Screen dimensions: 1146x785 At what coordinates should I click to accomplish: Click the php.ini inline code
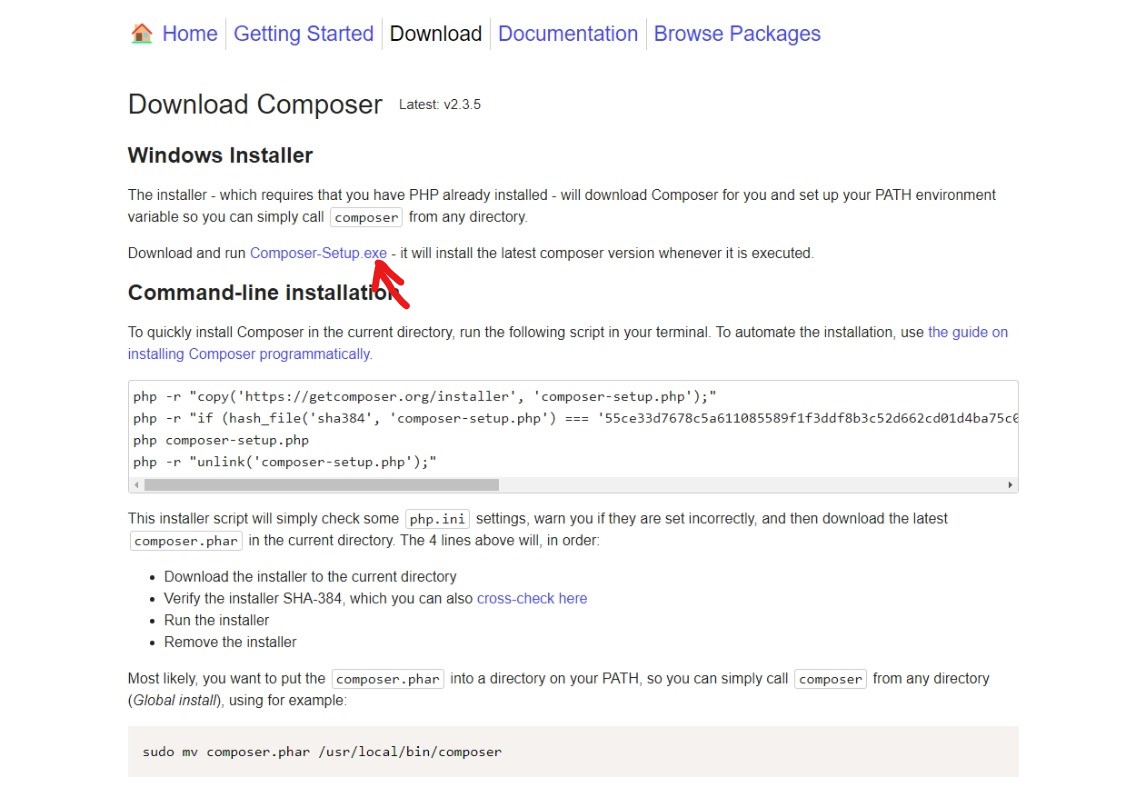(437, 519)
